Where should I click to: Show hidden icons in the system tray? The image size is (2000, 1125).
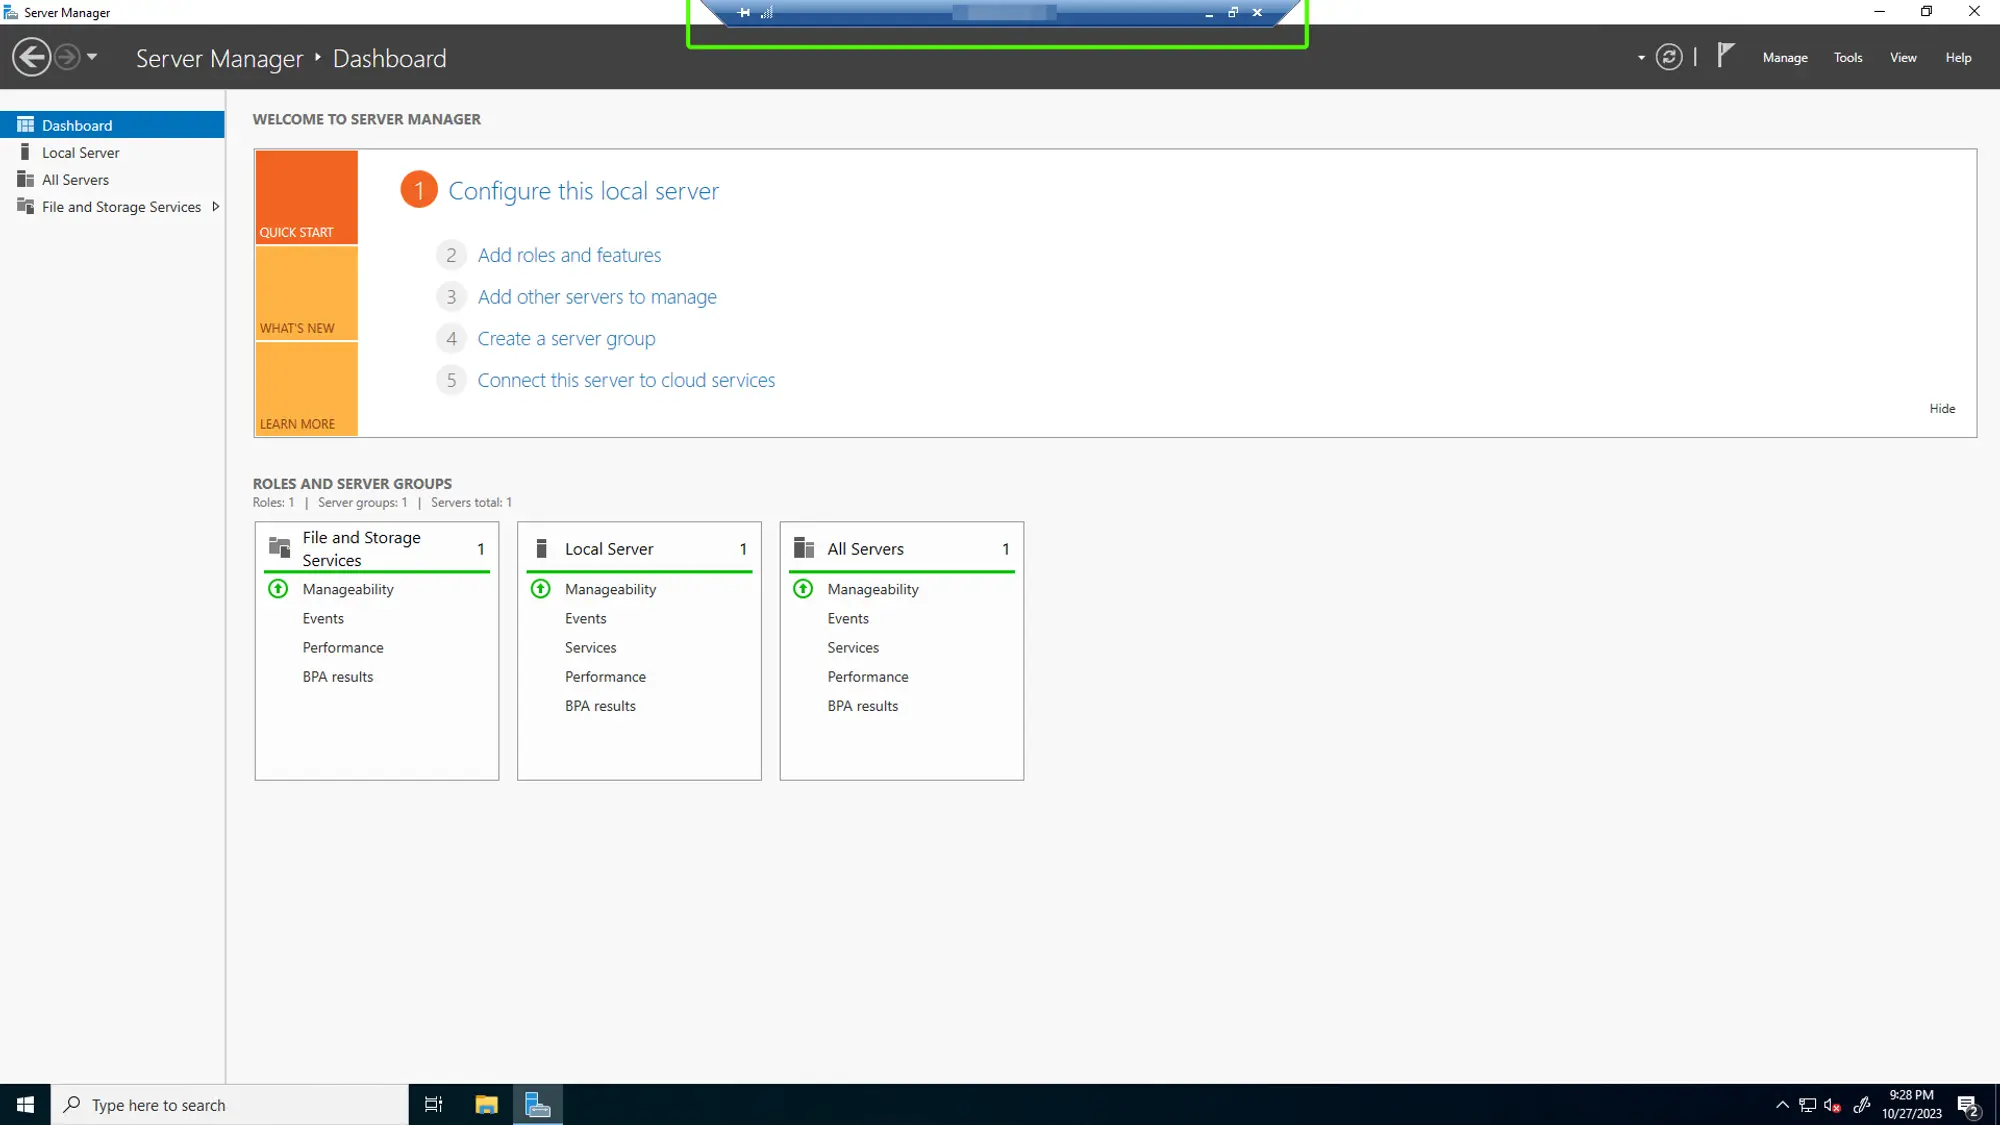tap(1782, 1104)
